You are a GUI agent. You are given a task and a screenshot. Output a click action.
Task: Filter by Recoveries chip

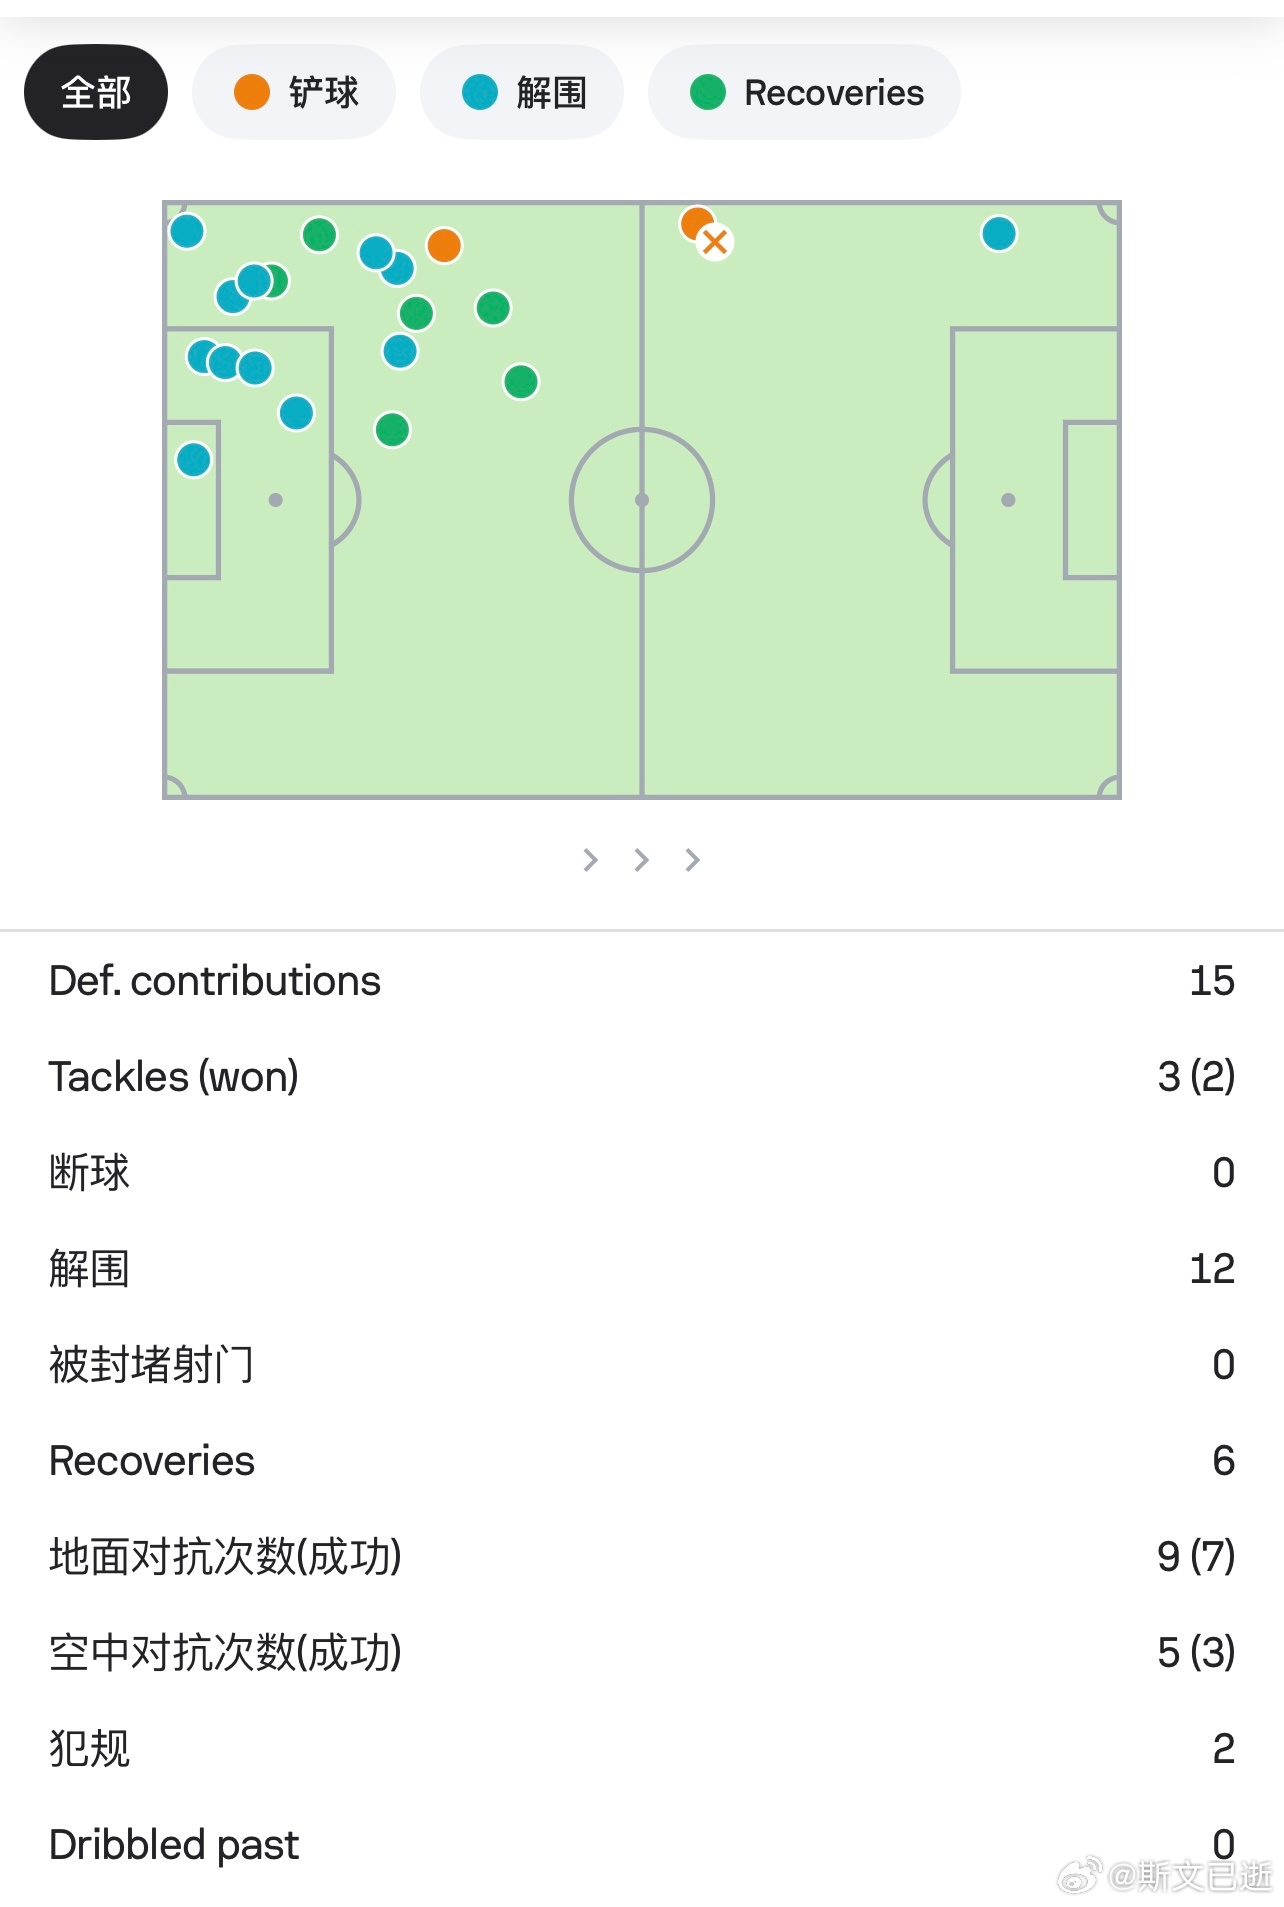804,92
